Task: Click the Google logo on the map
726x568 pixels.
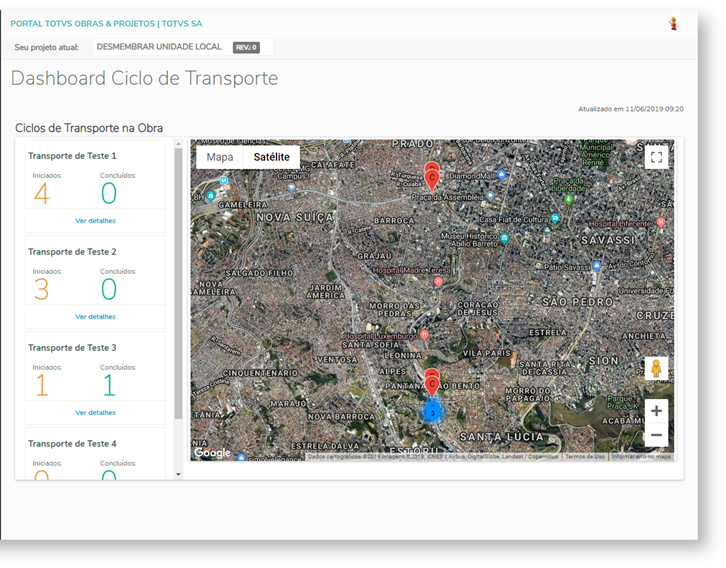Action: click(212, 453)
